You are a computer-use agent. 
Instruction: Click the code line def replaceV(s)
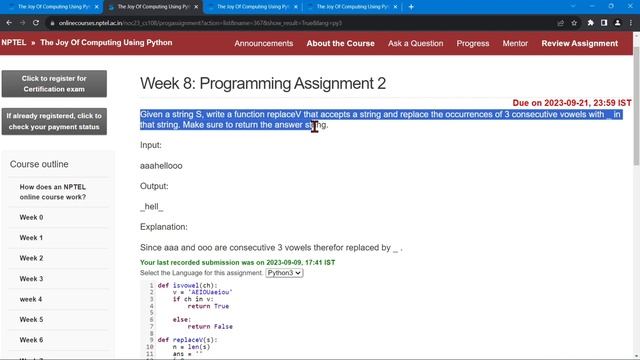[187, 340]
